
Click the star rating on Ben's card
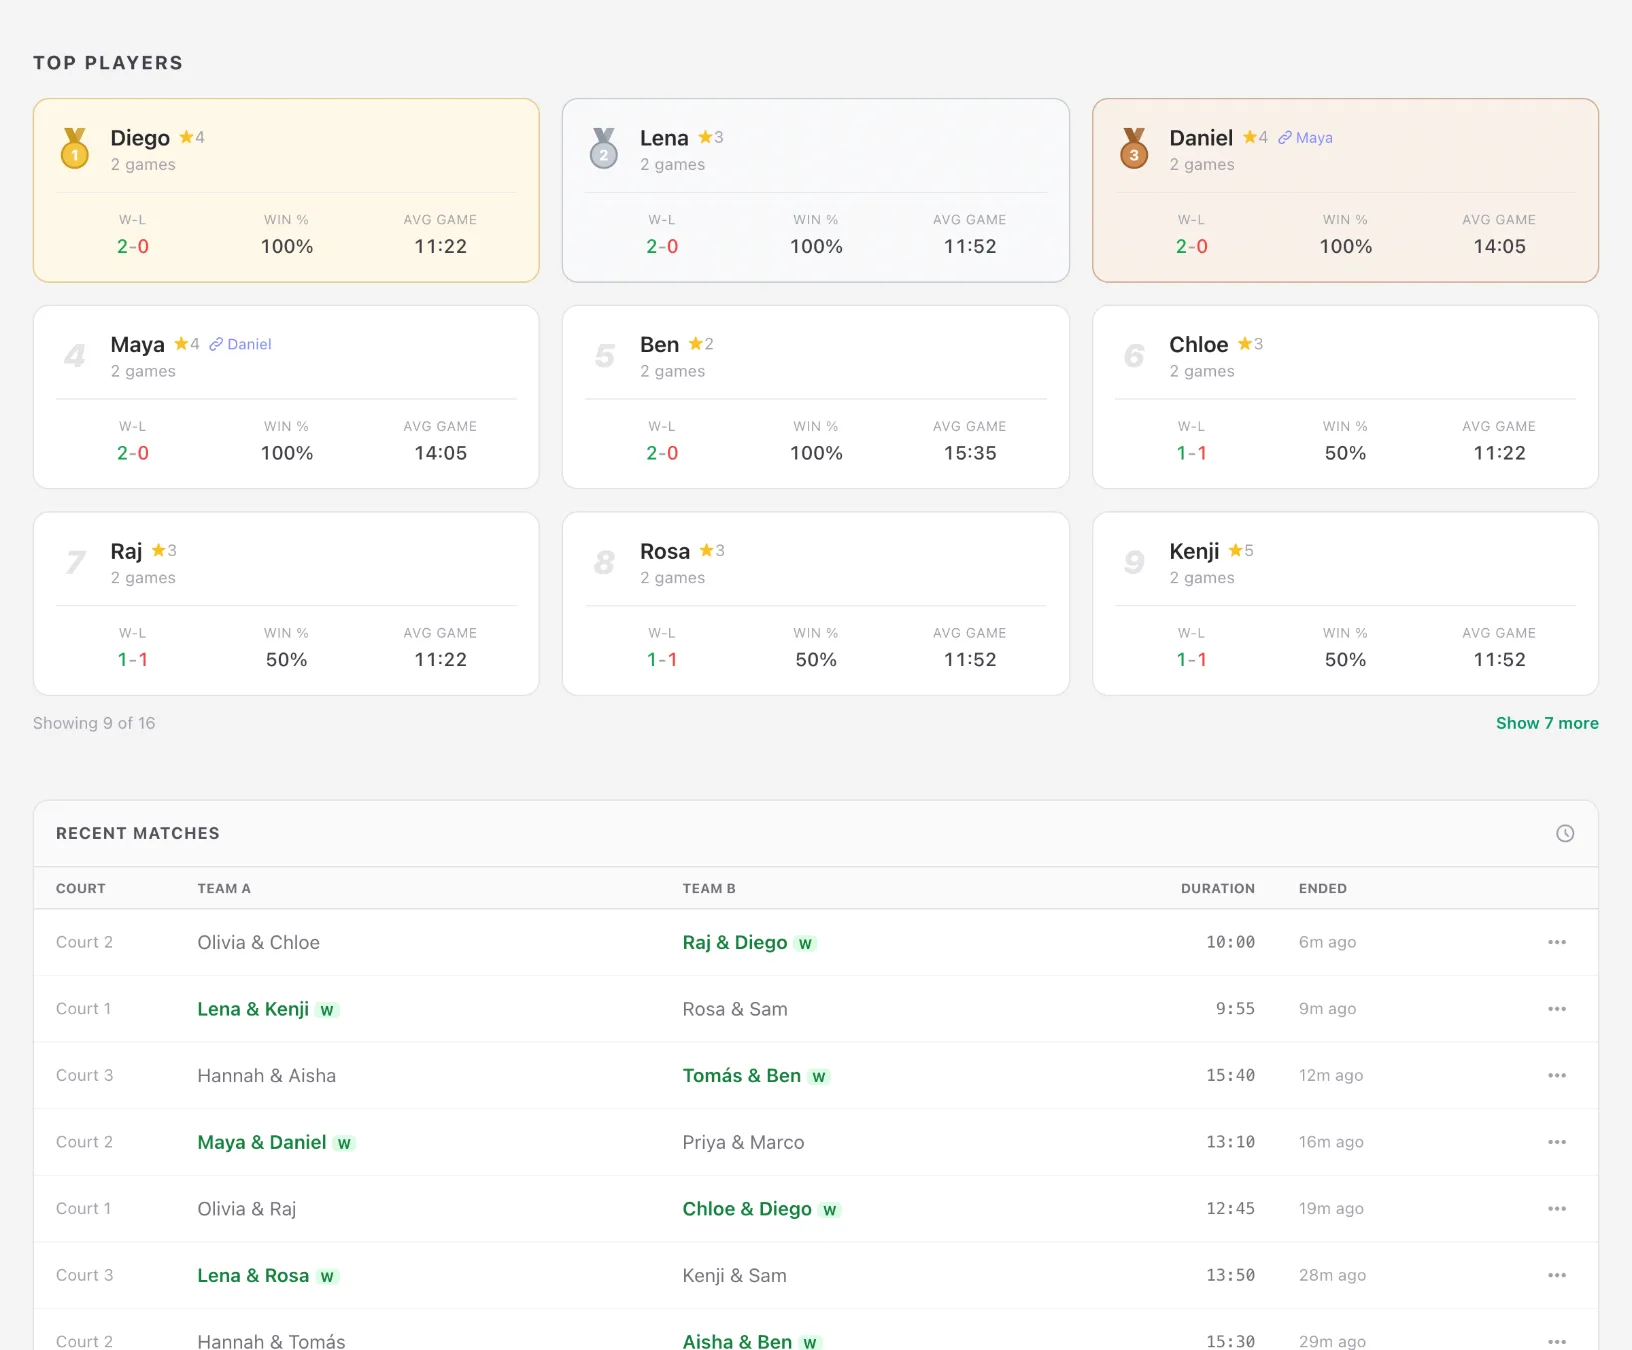pos(701,344)
